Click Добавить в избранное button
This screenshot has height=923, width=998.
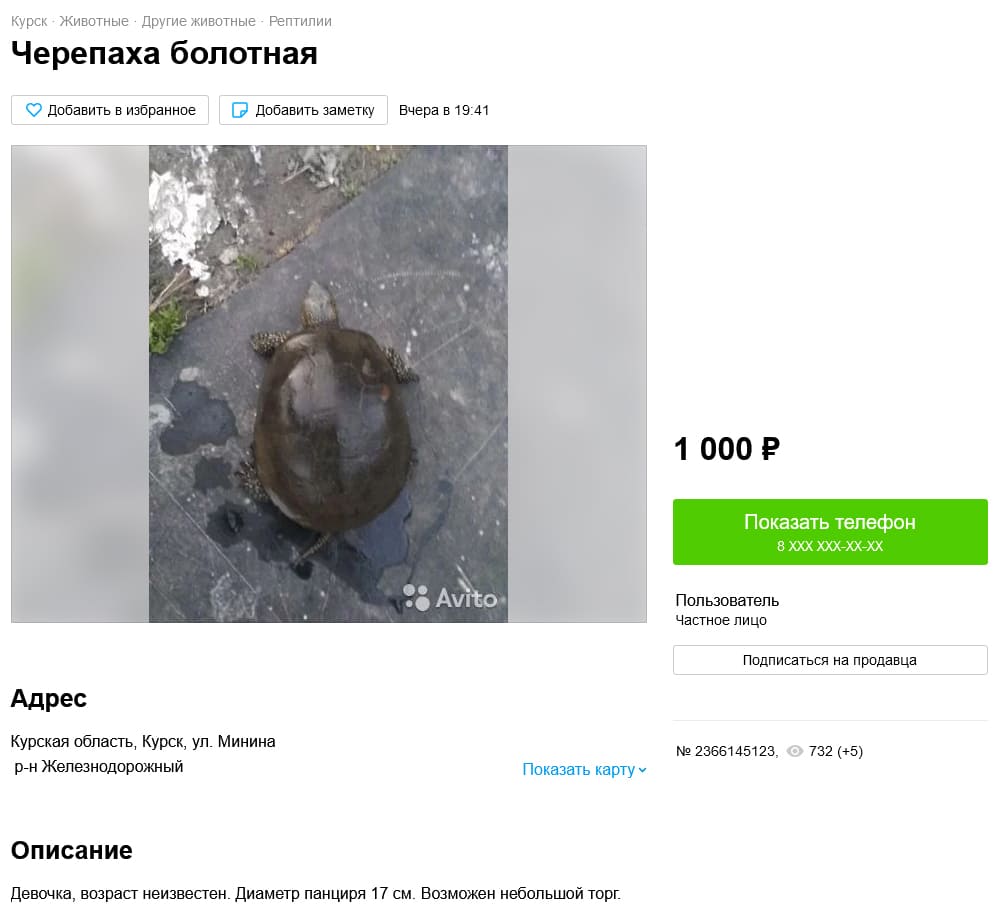(110, 110)
